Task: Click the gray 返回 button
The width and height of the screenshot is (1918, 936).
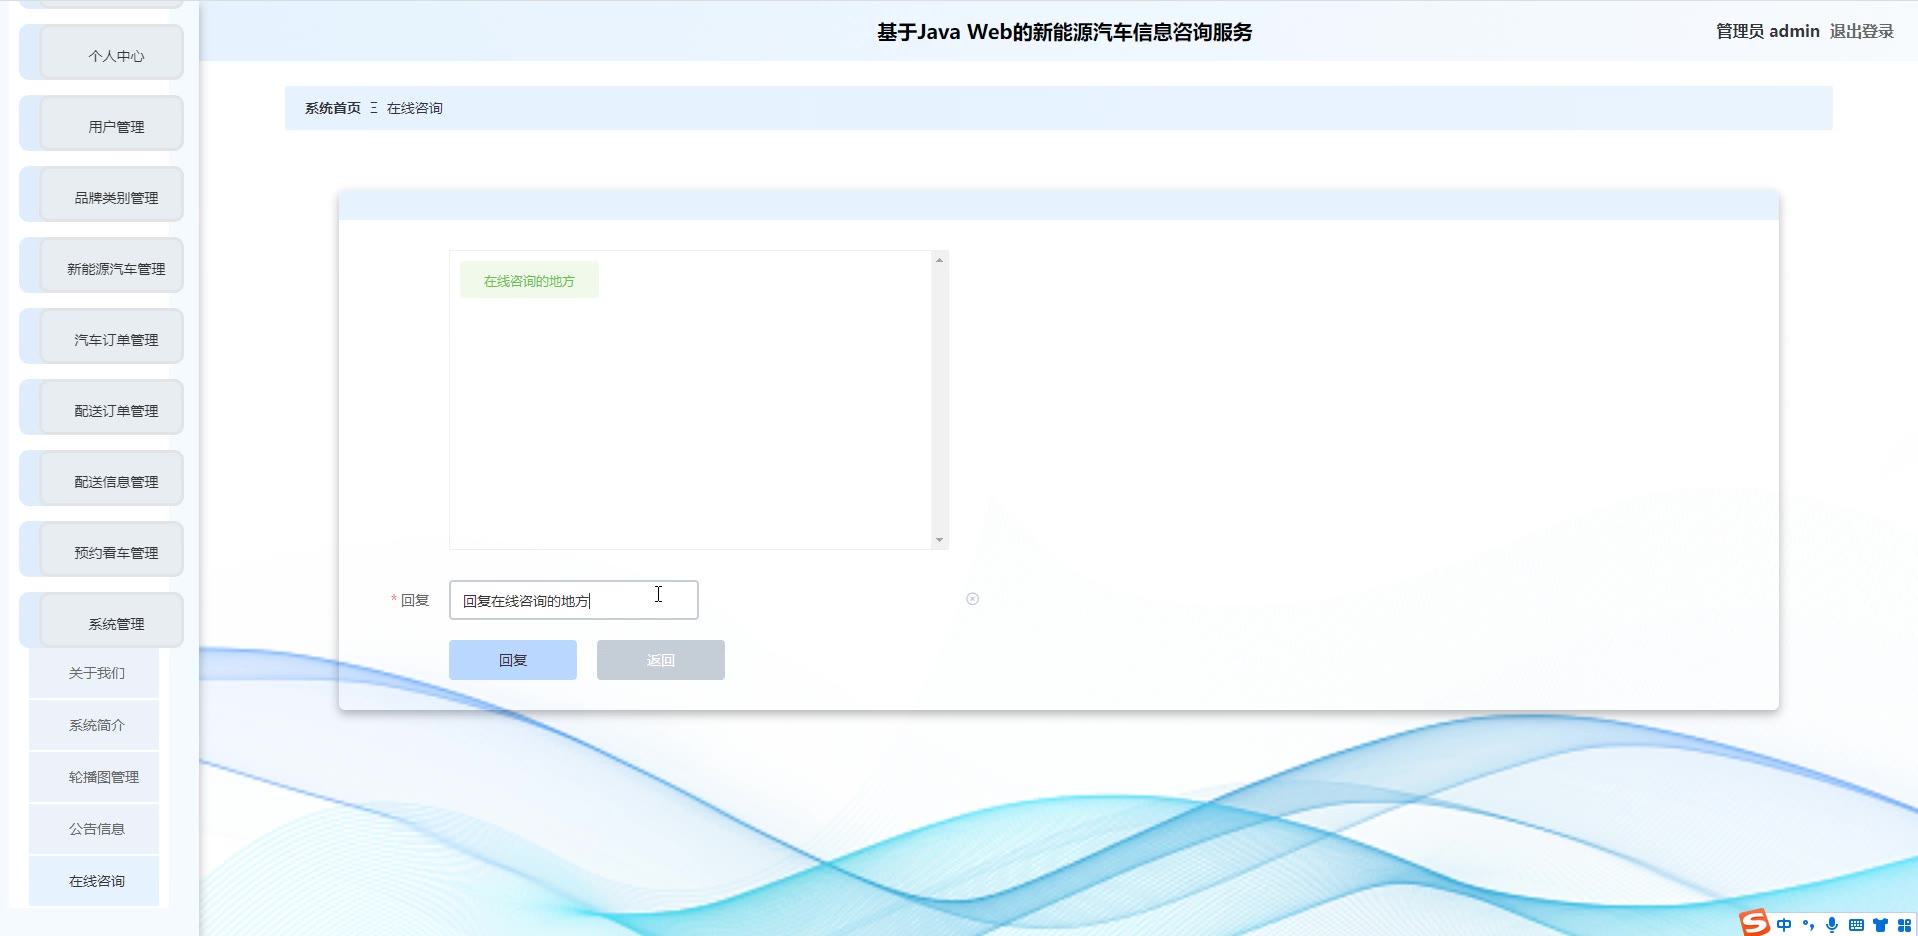Action: point(661,660)
